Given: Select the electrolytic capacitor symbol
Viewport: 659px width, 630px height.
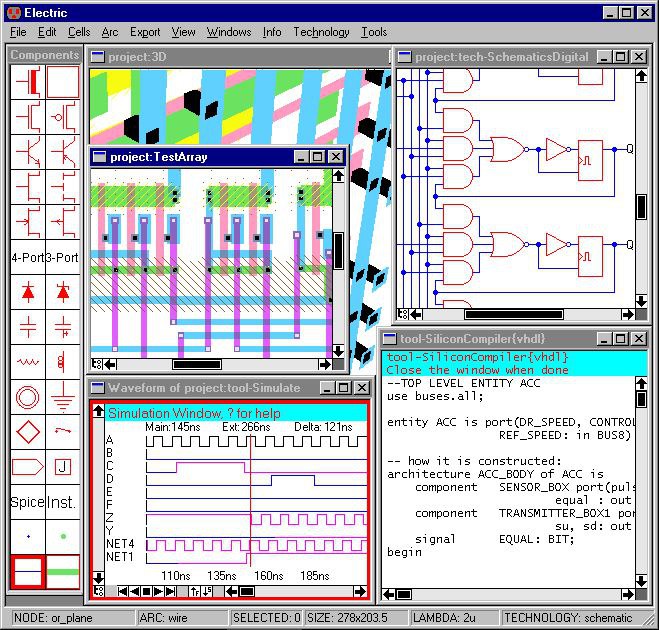Looking at the screenshot, I should pos(63,327).
